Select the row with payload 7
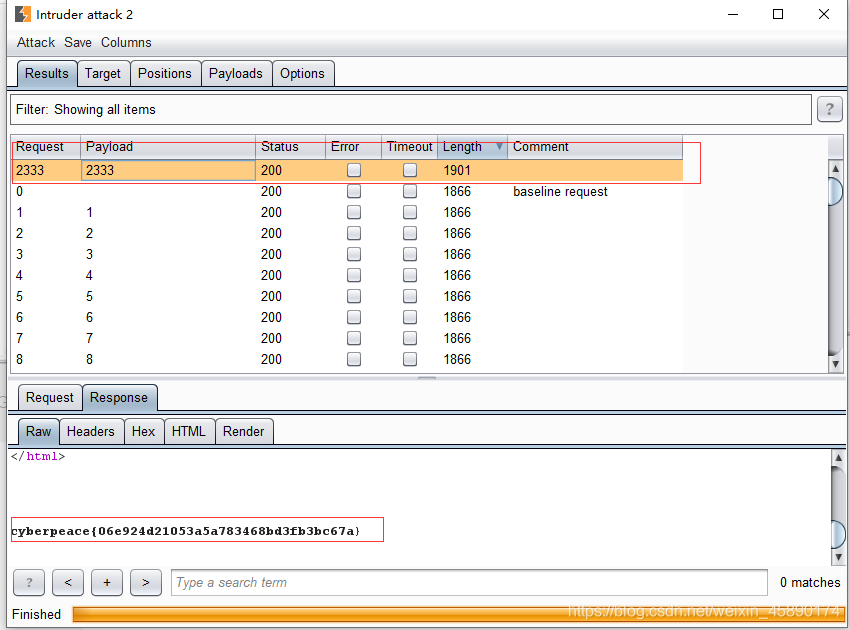The width and height of the screenshot is (850, 630). point(347,338)
